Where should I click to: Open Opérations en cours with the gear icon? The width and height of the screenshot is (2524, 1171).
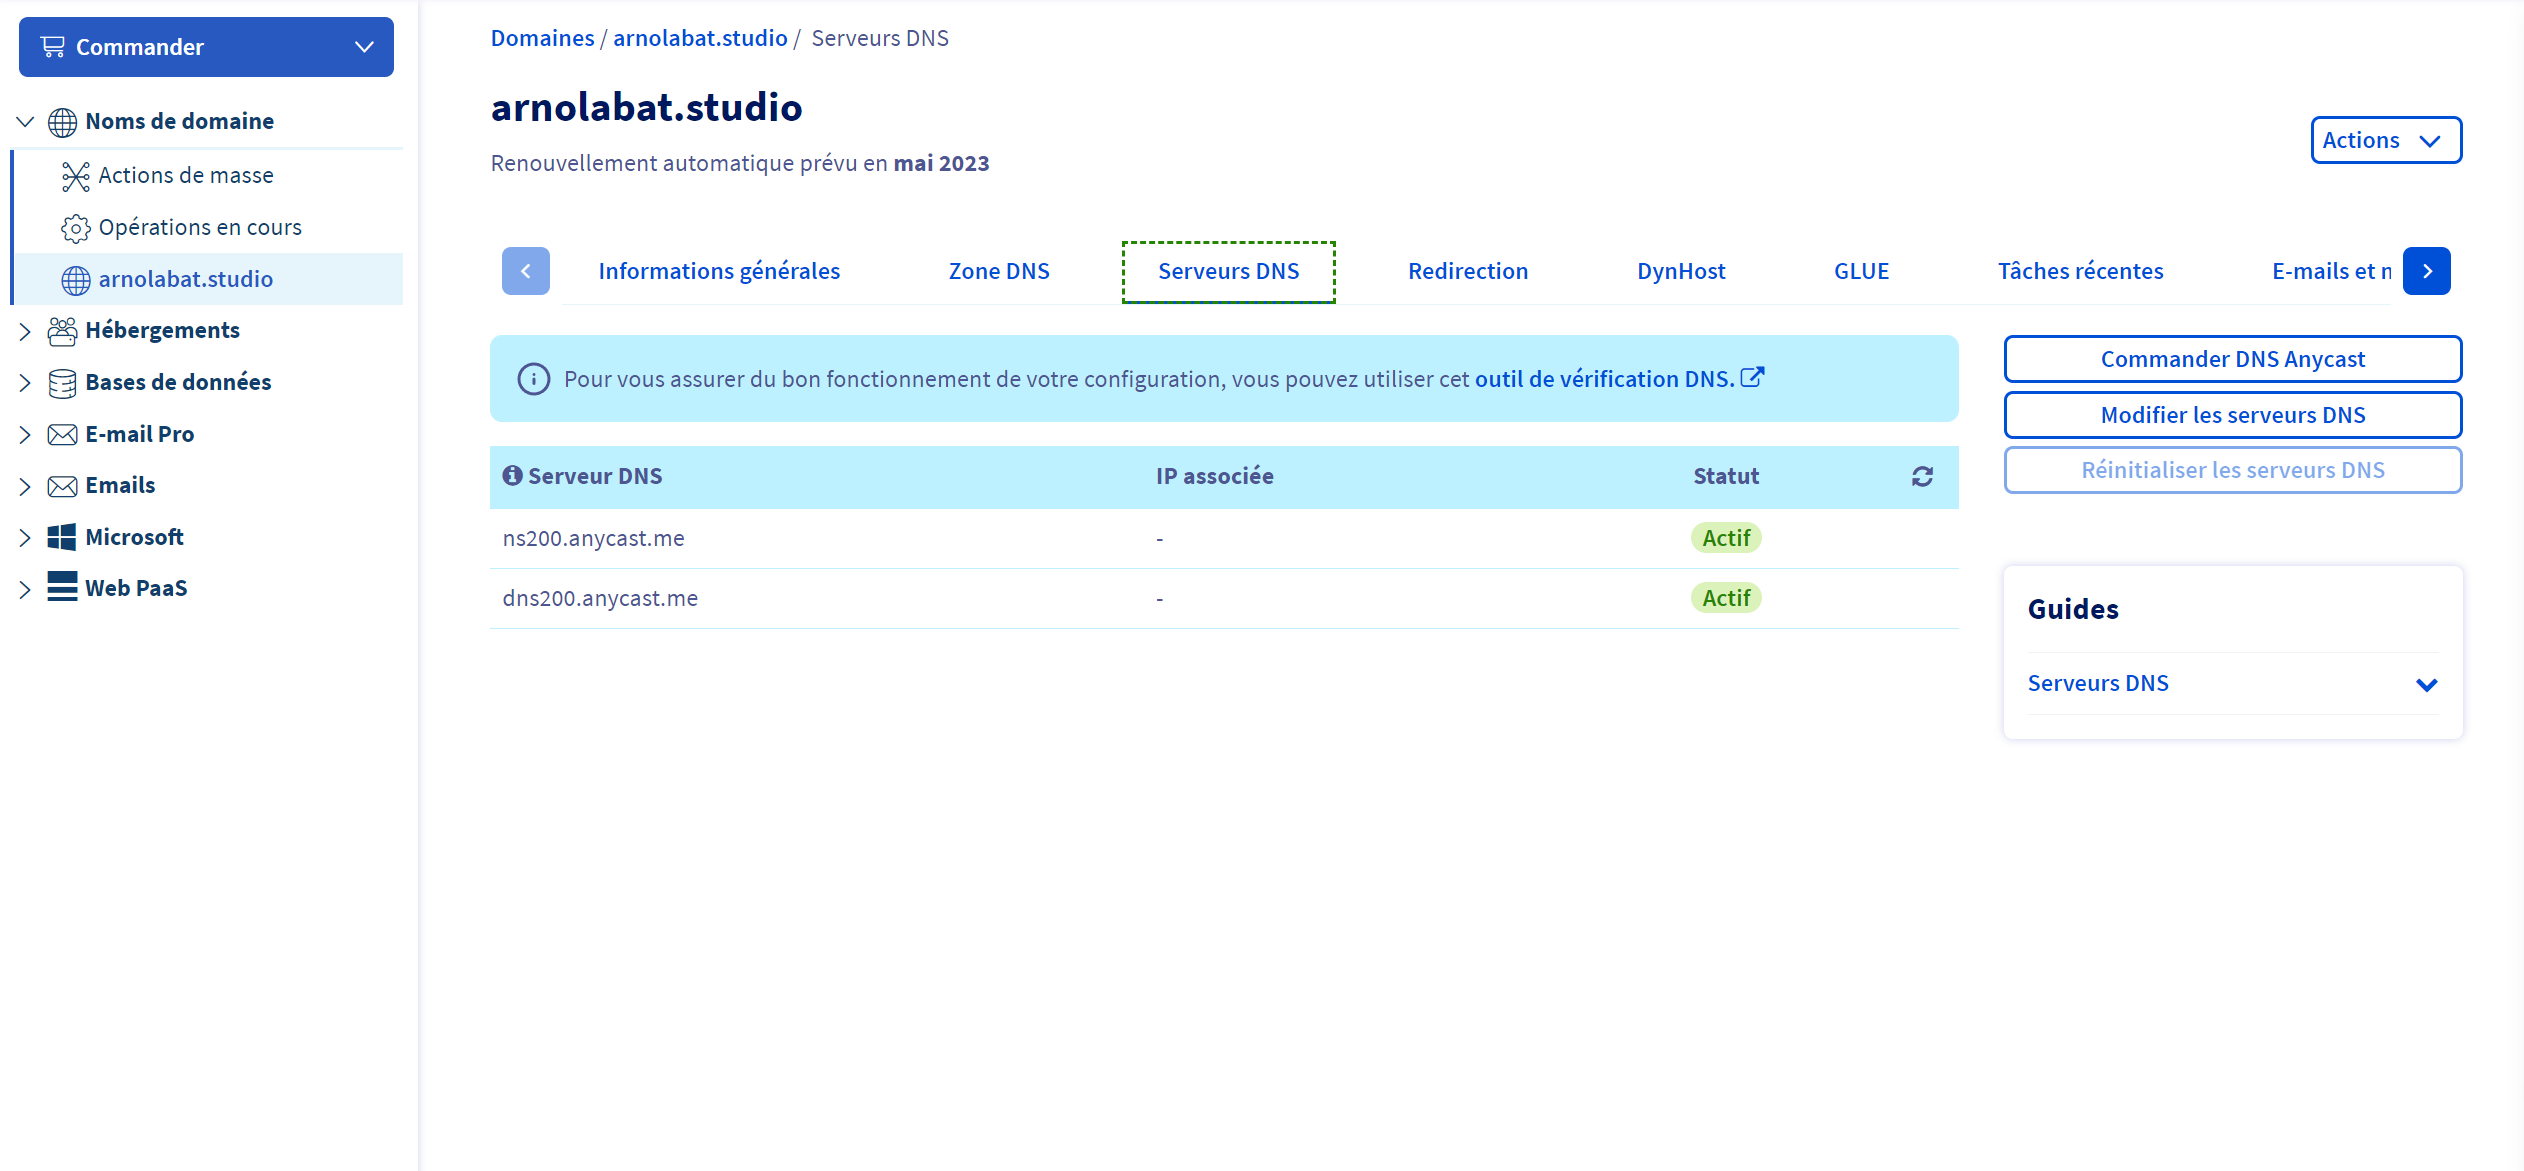[199, 228]
